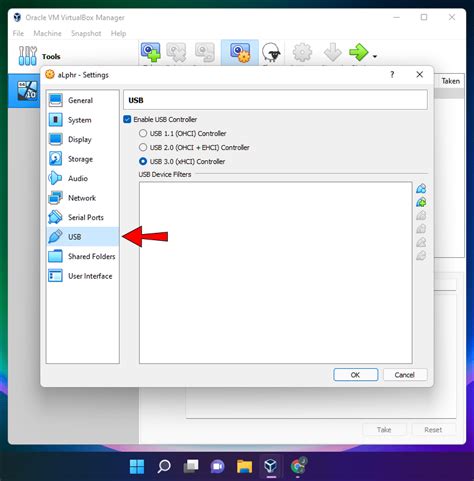The image size is (474, 481).
Task: Open the Chat app on the taskbar
Action: [217, 466]
